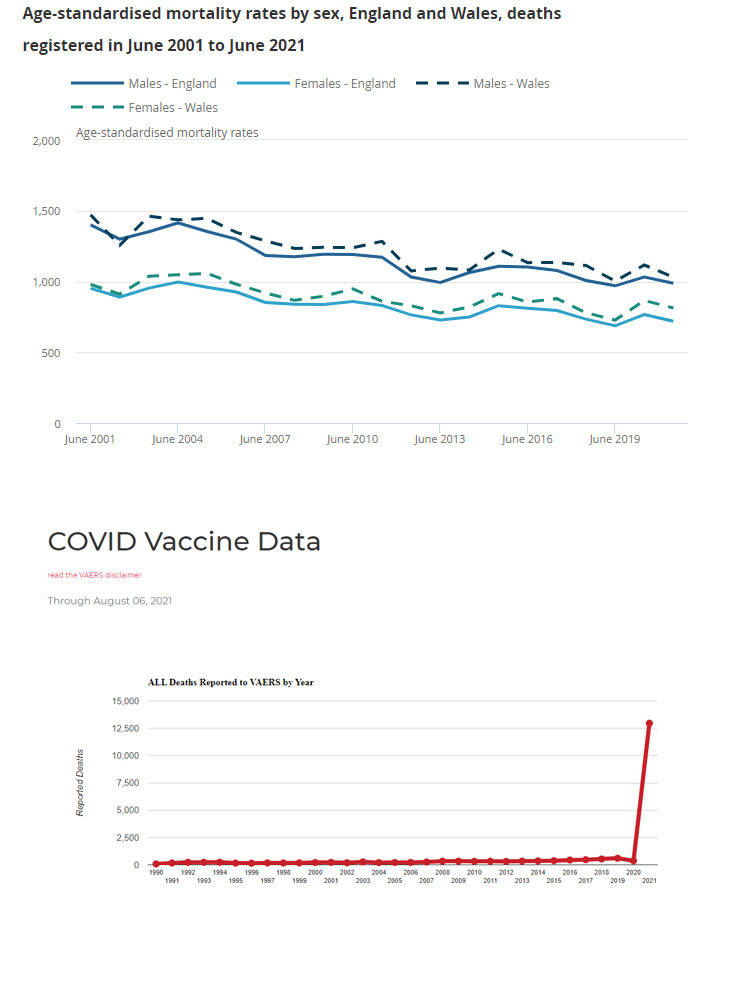Viewport: 740px width, 1000px height.
Task: Click the 2021 data point on VAERS chart
Action: pos(649,723)
